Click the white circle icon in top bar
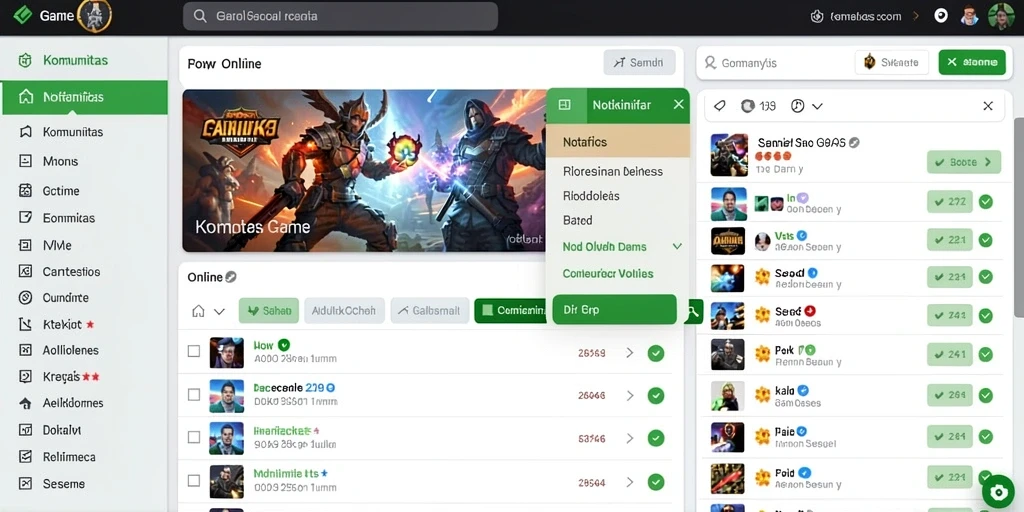 [x=941, y=16]
